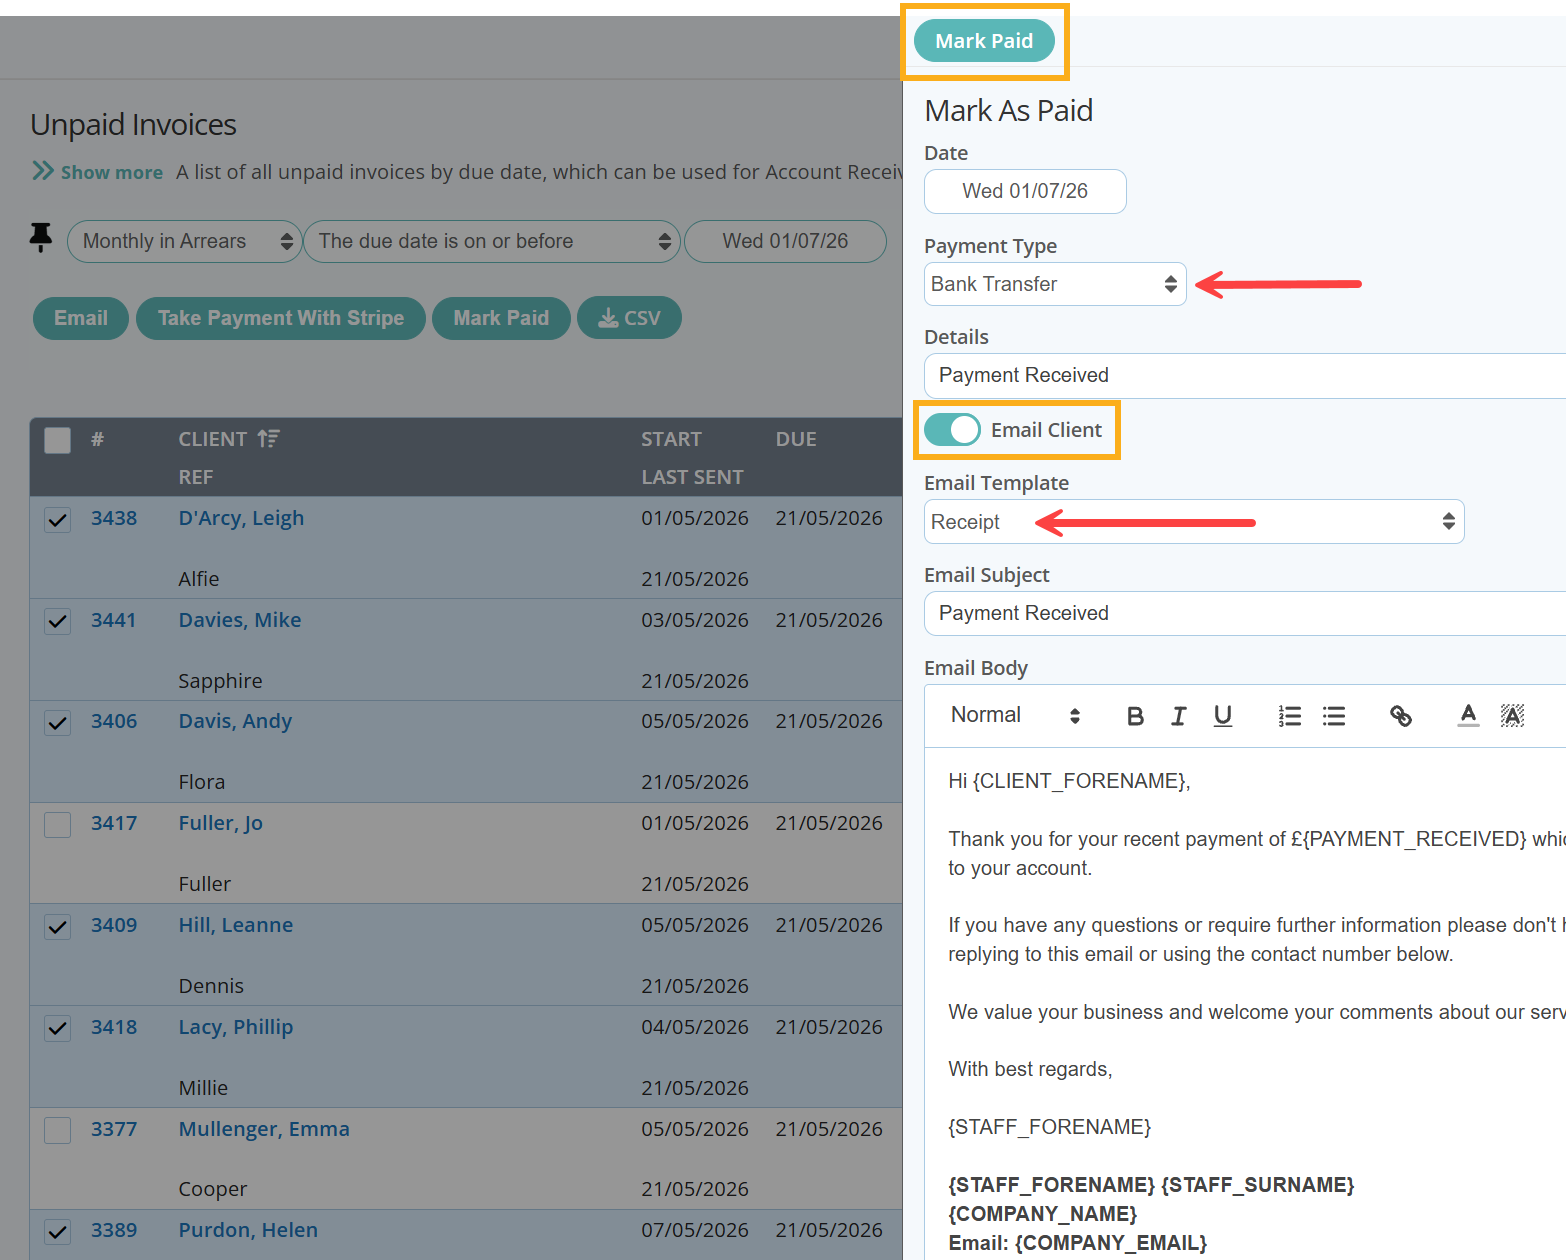
Task: Click the CLIENT column sort icon
Action: point(268,438)
